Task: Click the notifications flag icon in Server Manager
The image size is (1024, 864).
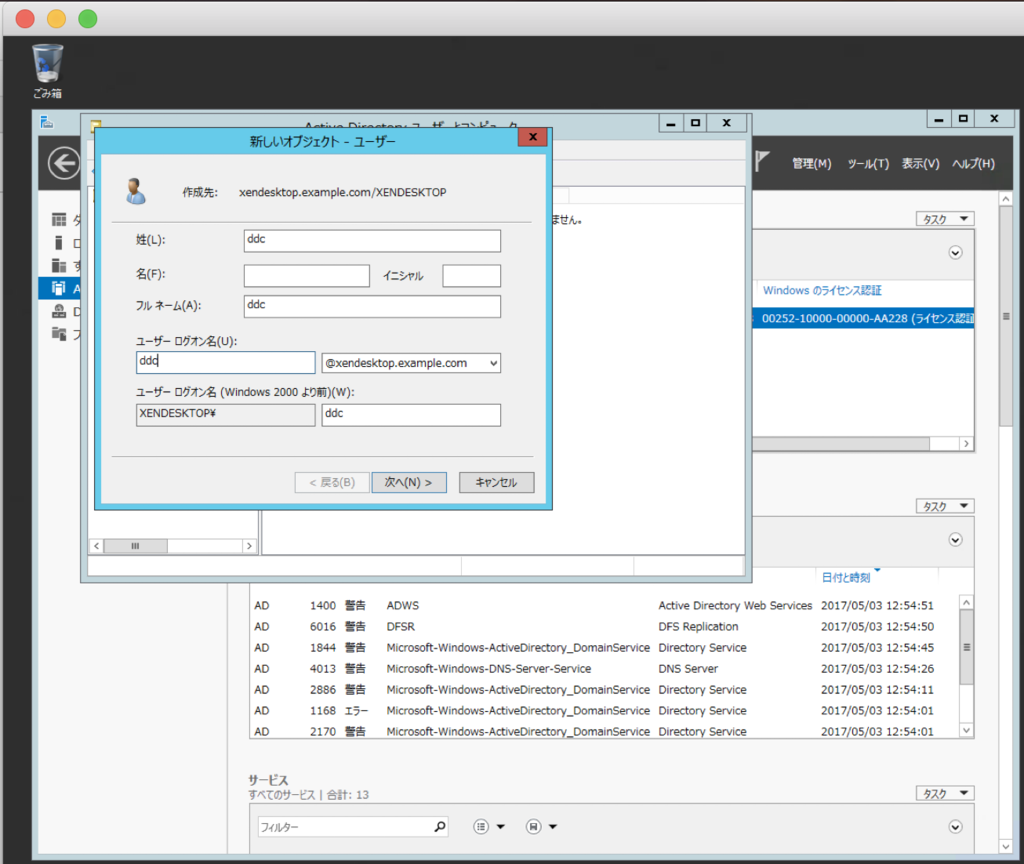Action: [x=762, y=161]
